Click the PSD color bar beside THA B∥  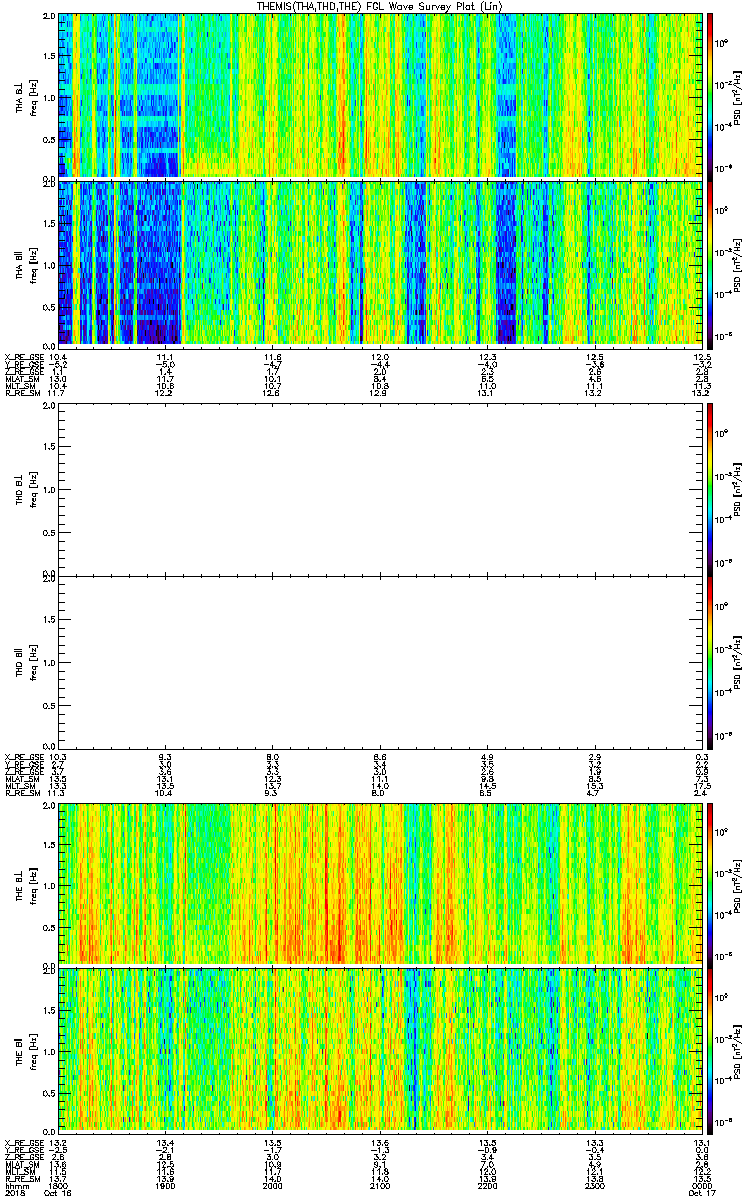point(710,263)
